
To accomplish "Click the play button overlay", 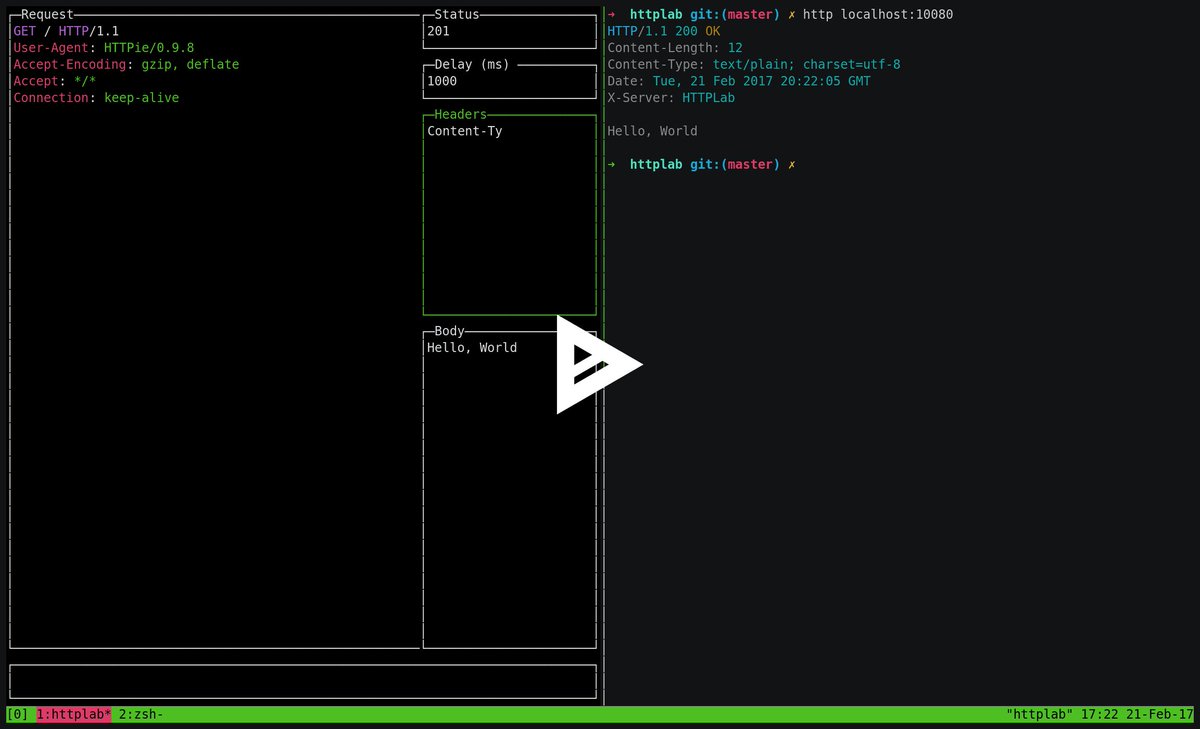I will click(598, 365).
